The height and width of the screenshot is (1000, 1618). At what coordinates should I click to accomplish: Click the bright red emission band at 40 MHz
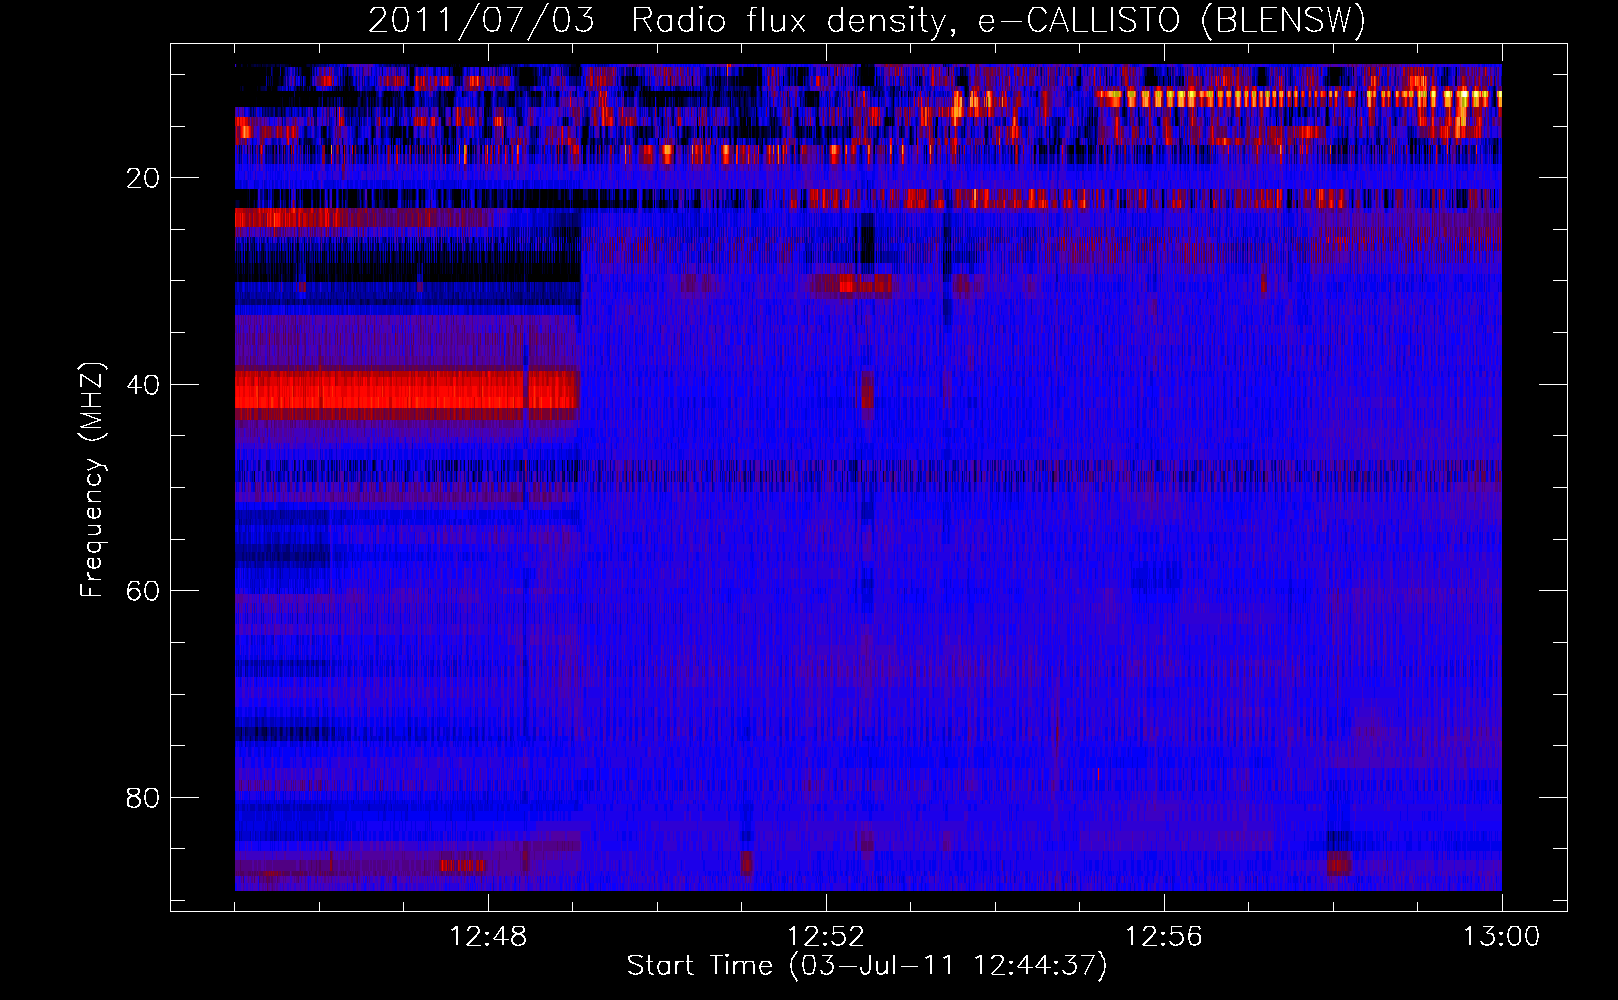pos(407,389)
